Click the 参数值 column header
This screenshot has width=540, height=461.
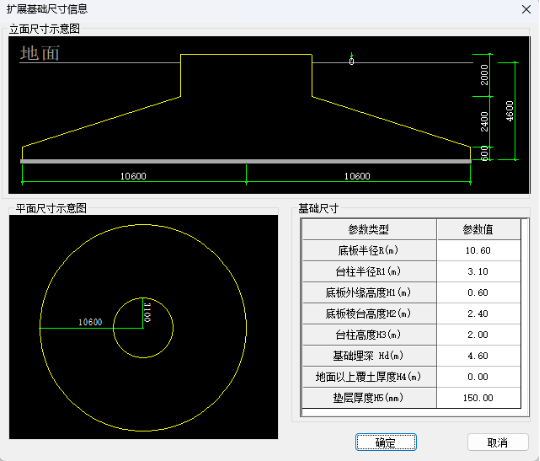478,229
